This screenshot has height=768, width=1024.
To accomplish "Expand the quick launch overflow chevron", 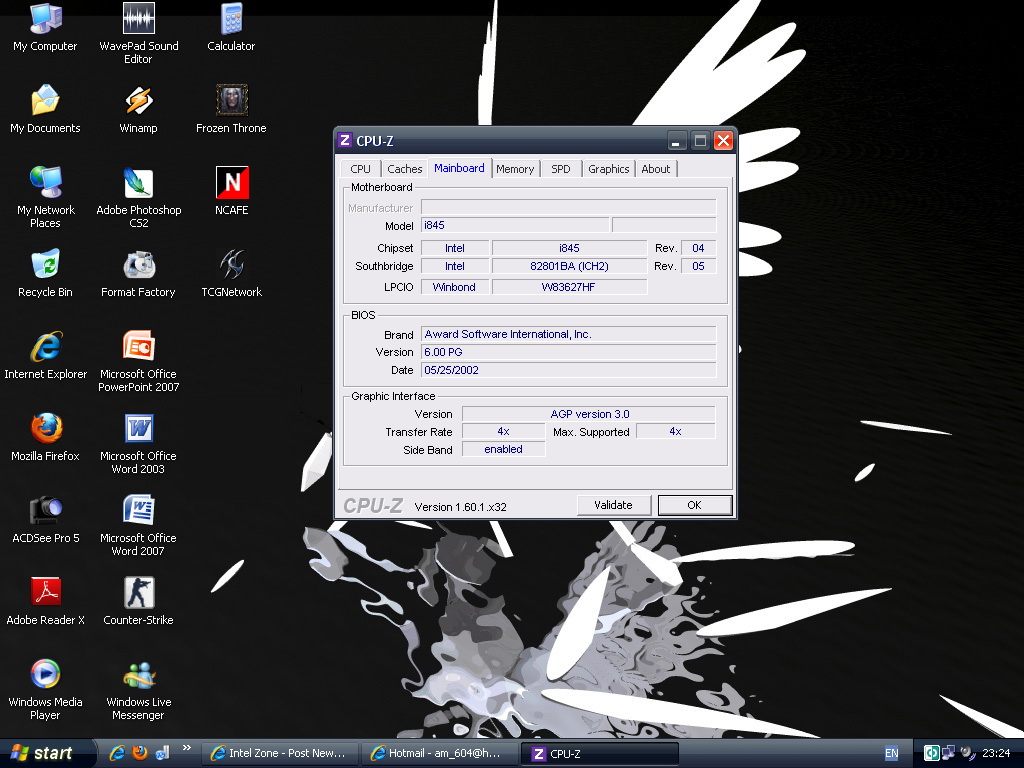I will coord(187,748).
